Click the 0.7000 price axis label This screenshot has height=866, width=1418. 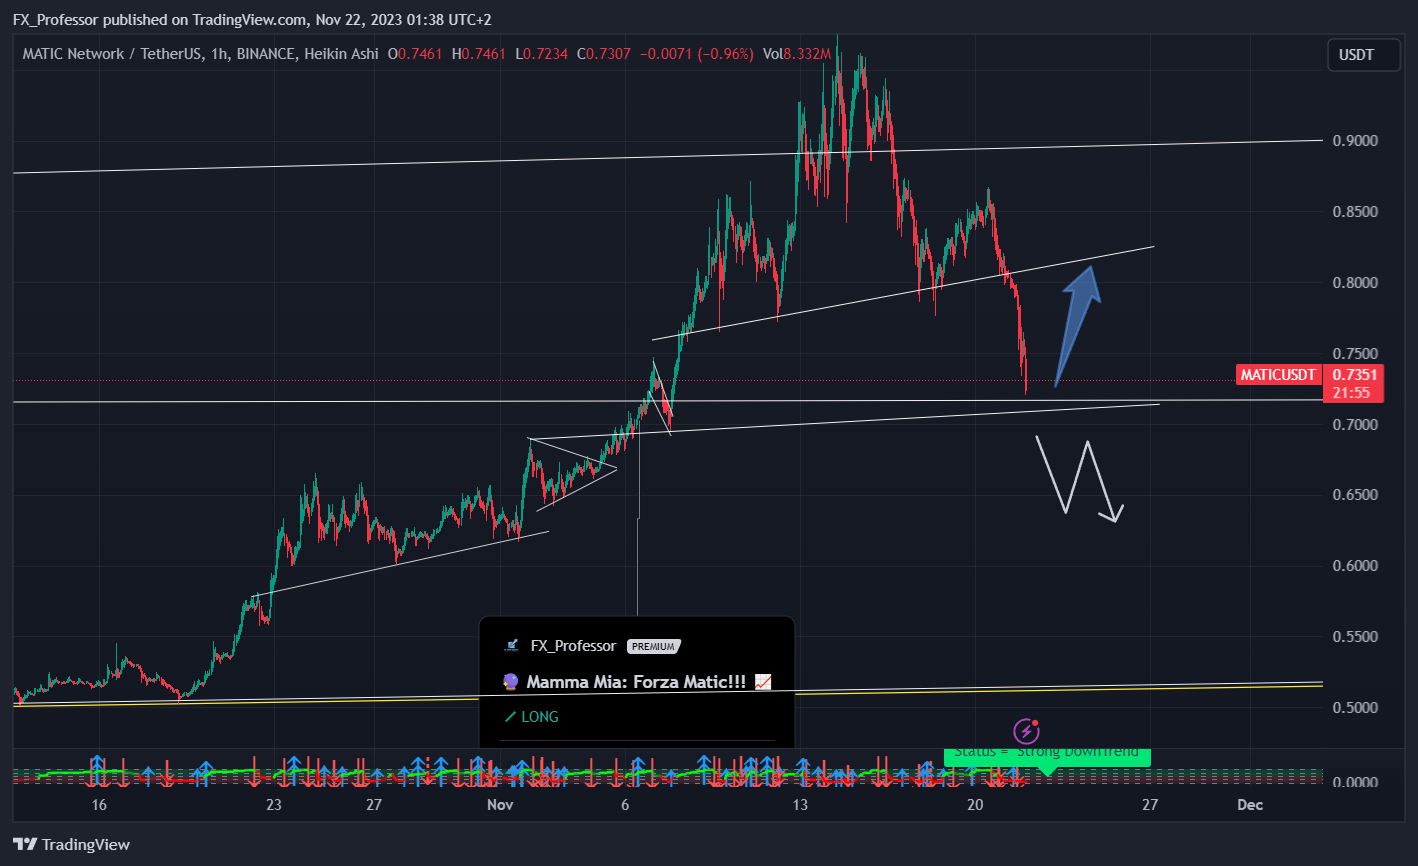[x=1355, y=425]
